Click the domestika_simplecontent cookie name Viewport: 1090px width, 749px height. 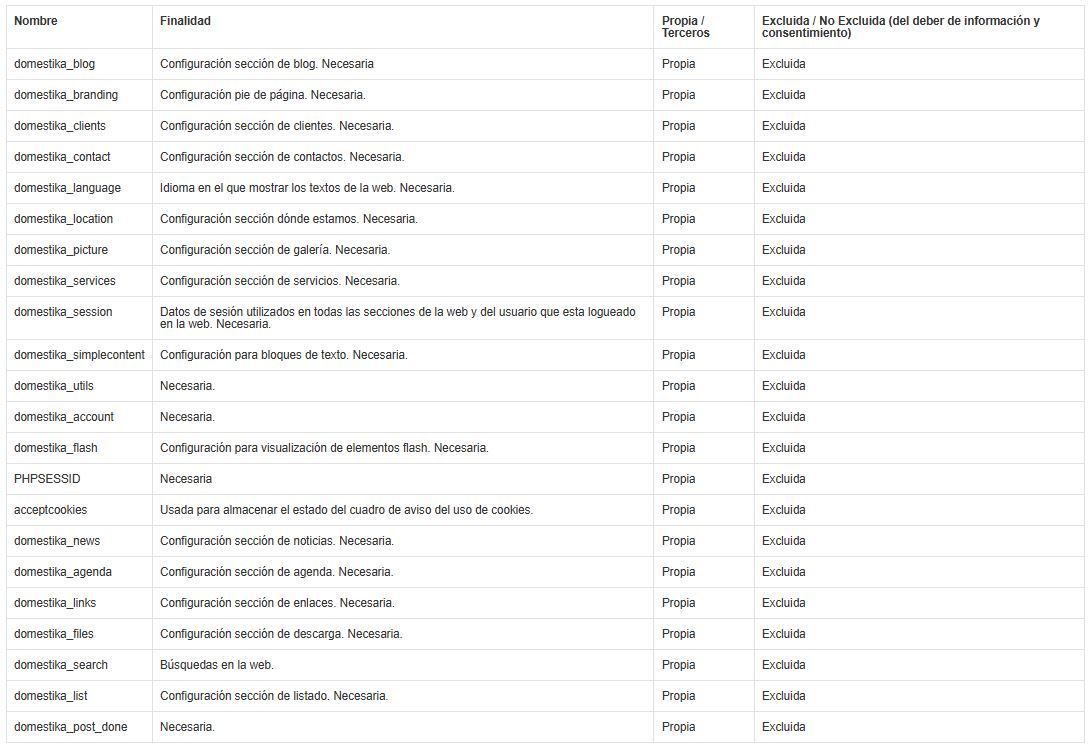click(79, 355)
